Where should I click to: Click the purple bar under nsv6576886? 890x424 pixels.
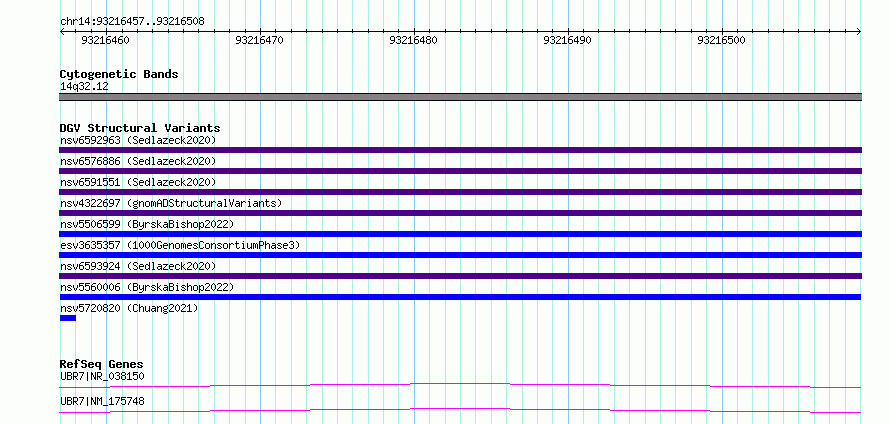click(460, 171)
